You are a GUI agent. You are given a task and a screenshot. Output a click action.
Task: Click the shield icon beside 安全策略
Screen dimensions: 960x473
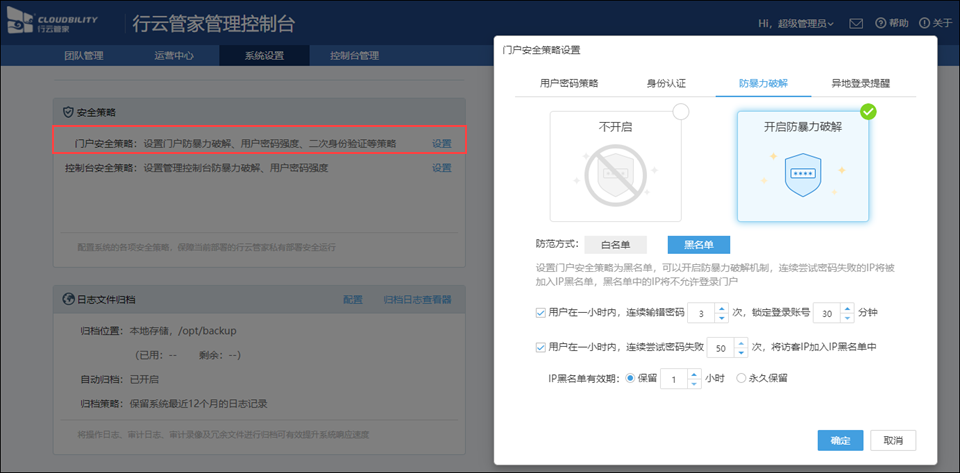coord(68,112)
